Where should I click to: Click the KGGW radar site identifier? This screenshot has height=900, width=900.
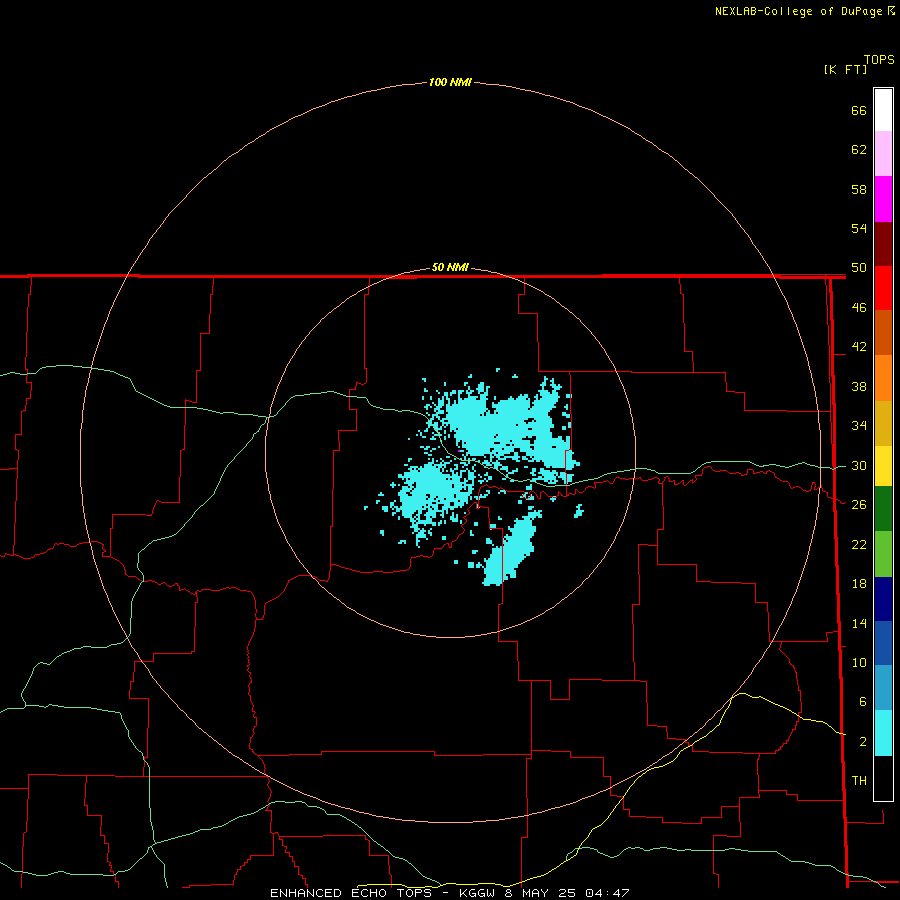477,893
